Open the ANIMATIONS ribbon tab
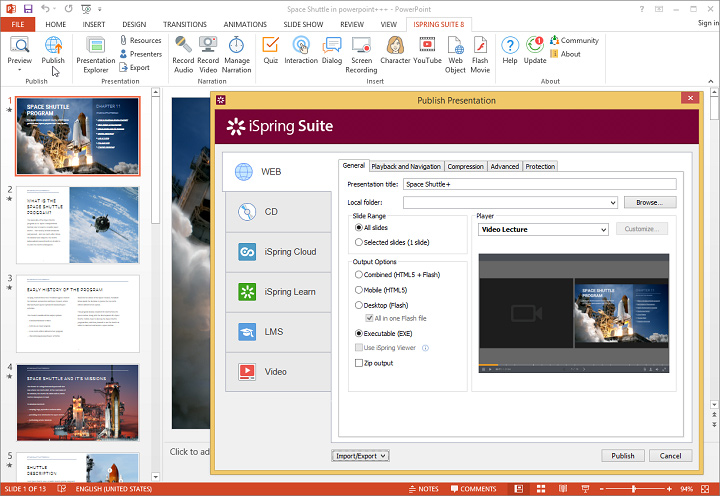 (245, 24)
